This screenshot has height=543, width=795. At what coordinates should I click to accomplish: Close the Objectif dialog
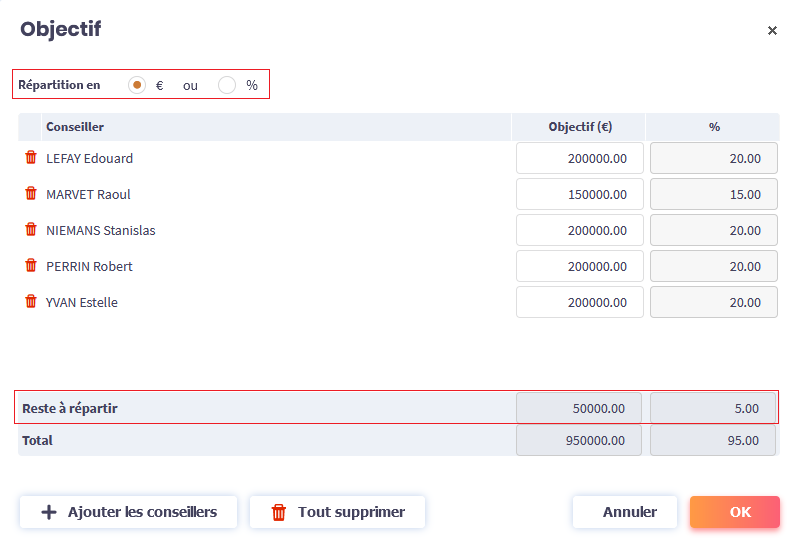(772, 31)
